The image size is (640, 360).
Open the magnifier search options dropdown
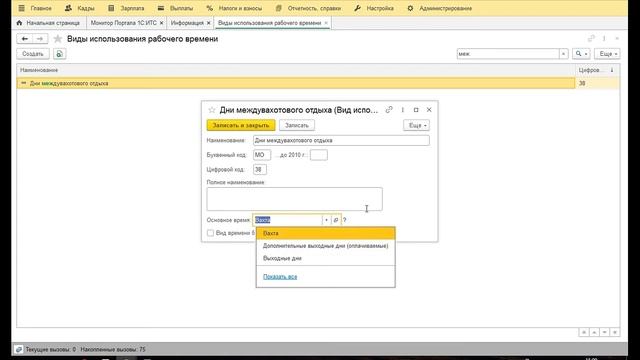pyautogui.click(x=581, y=54)
